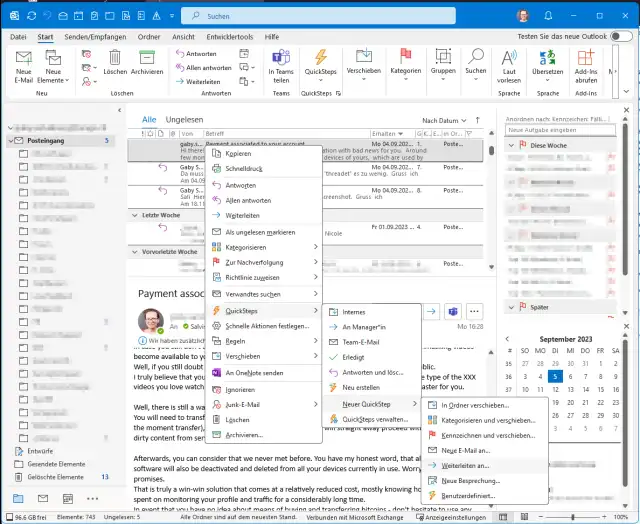This screenshot has width=640, height=524.
Task: Click the sender profile picture in reading pane
Action: tap(151, 321)
